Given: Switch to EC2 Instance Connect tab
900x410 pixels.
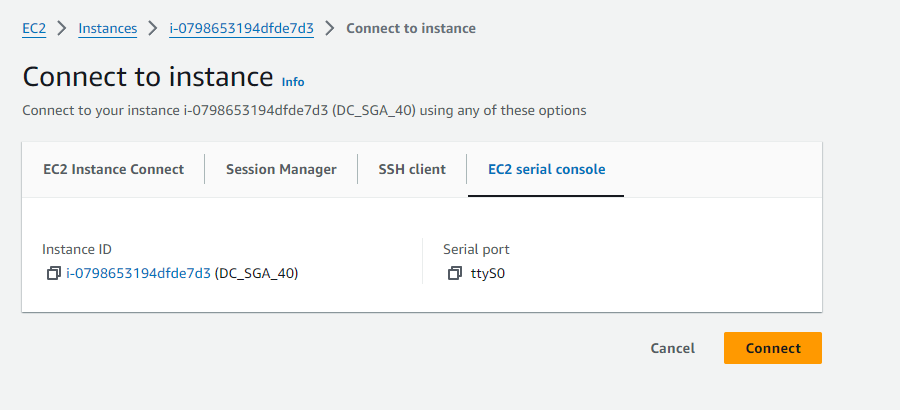Looking at the screenshot, I should pyautogui.click(x=114, y=169).
